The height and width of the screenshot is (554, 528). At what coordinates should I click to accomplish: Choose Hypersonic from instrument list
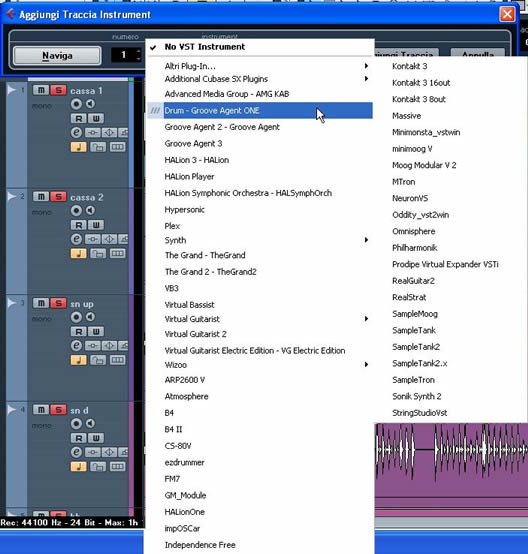[x=260, y=210]
